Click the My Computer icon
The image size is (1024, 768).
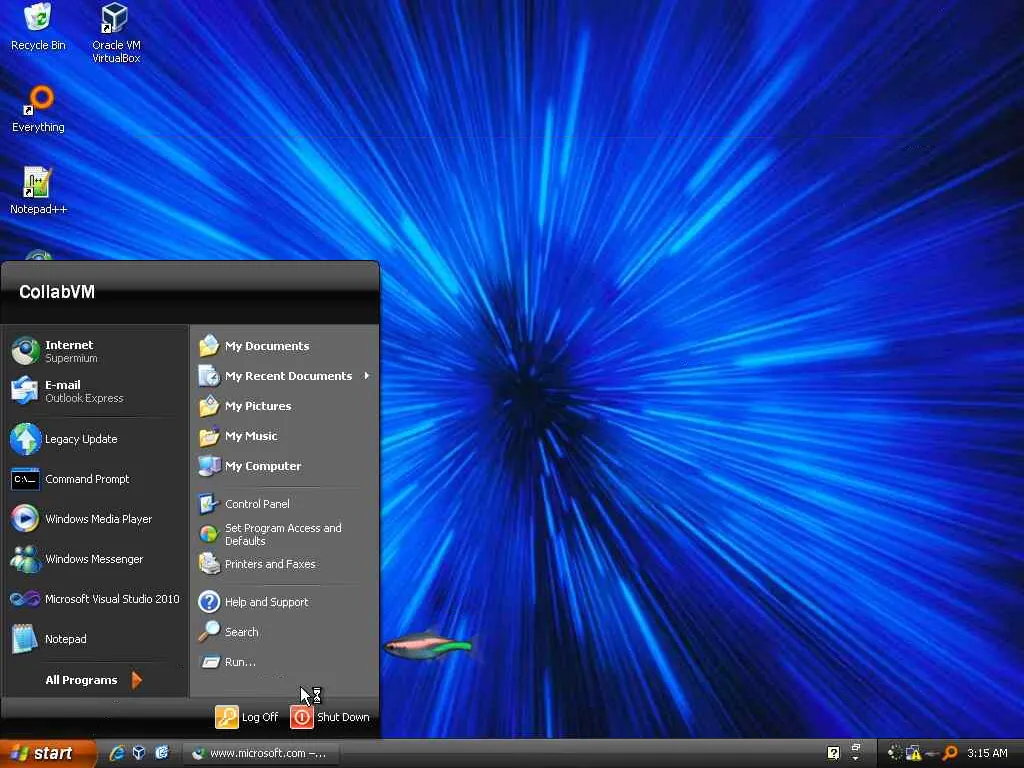point(209,466)
